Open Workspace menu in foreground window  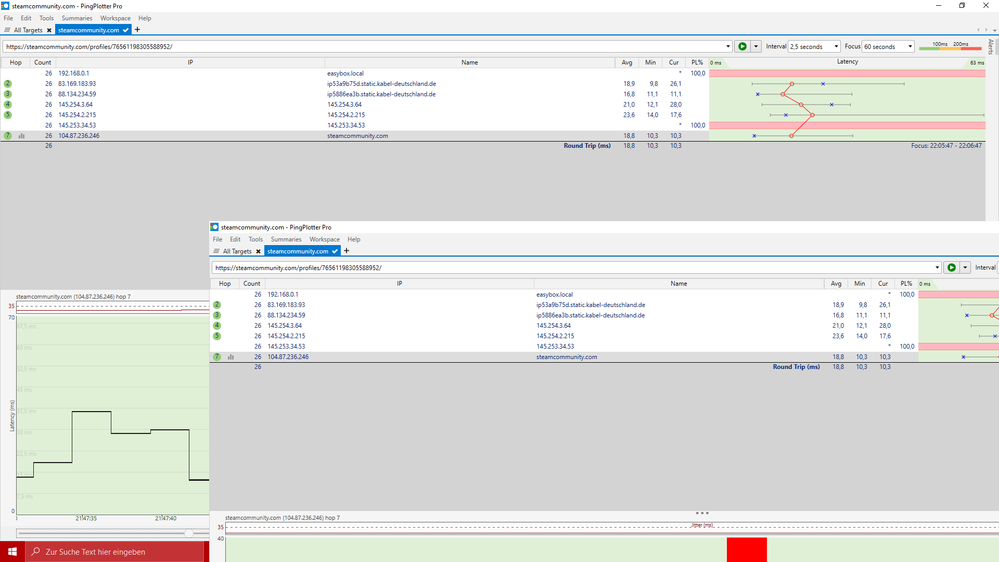324,239
